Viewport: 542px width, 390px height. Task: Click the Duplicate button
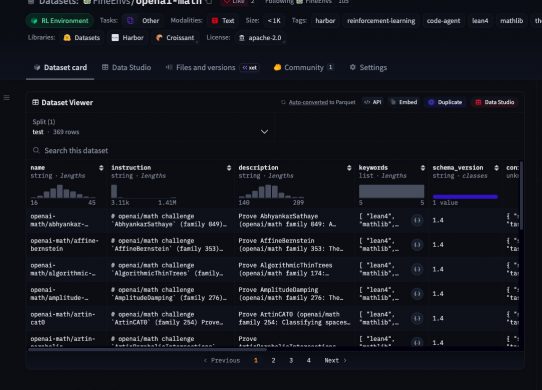tap(445, 102)
